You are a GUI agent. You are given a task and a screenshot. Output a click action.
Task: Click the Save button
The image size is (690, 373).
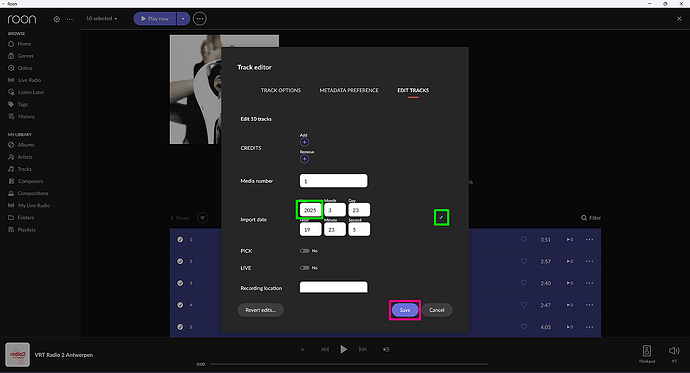click(405, 310)
